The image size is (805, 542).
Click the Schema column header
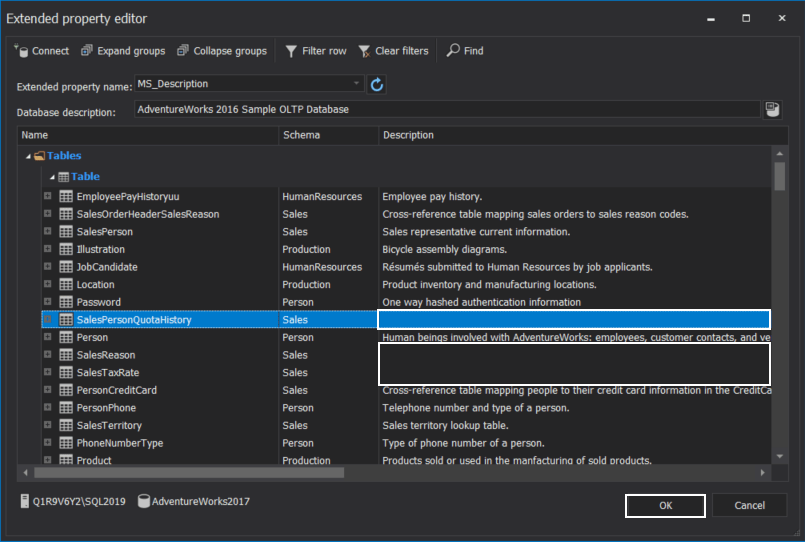329,135
